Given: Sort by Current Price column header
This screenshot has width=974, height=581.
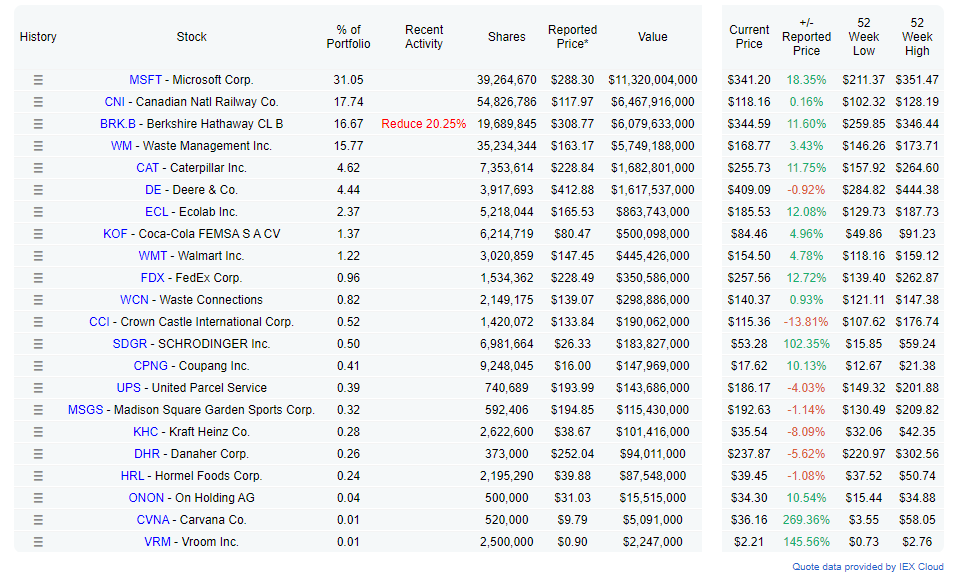Looking at the screenshot, I should coord(749,37).
